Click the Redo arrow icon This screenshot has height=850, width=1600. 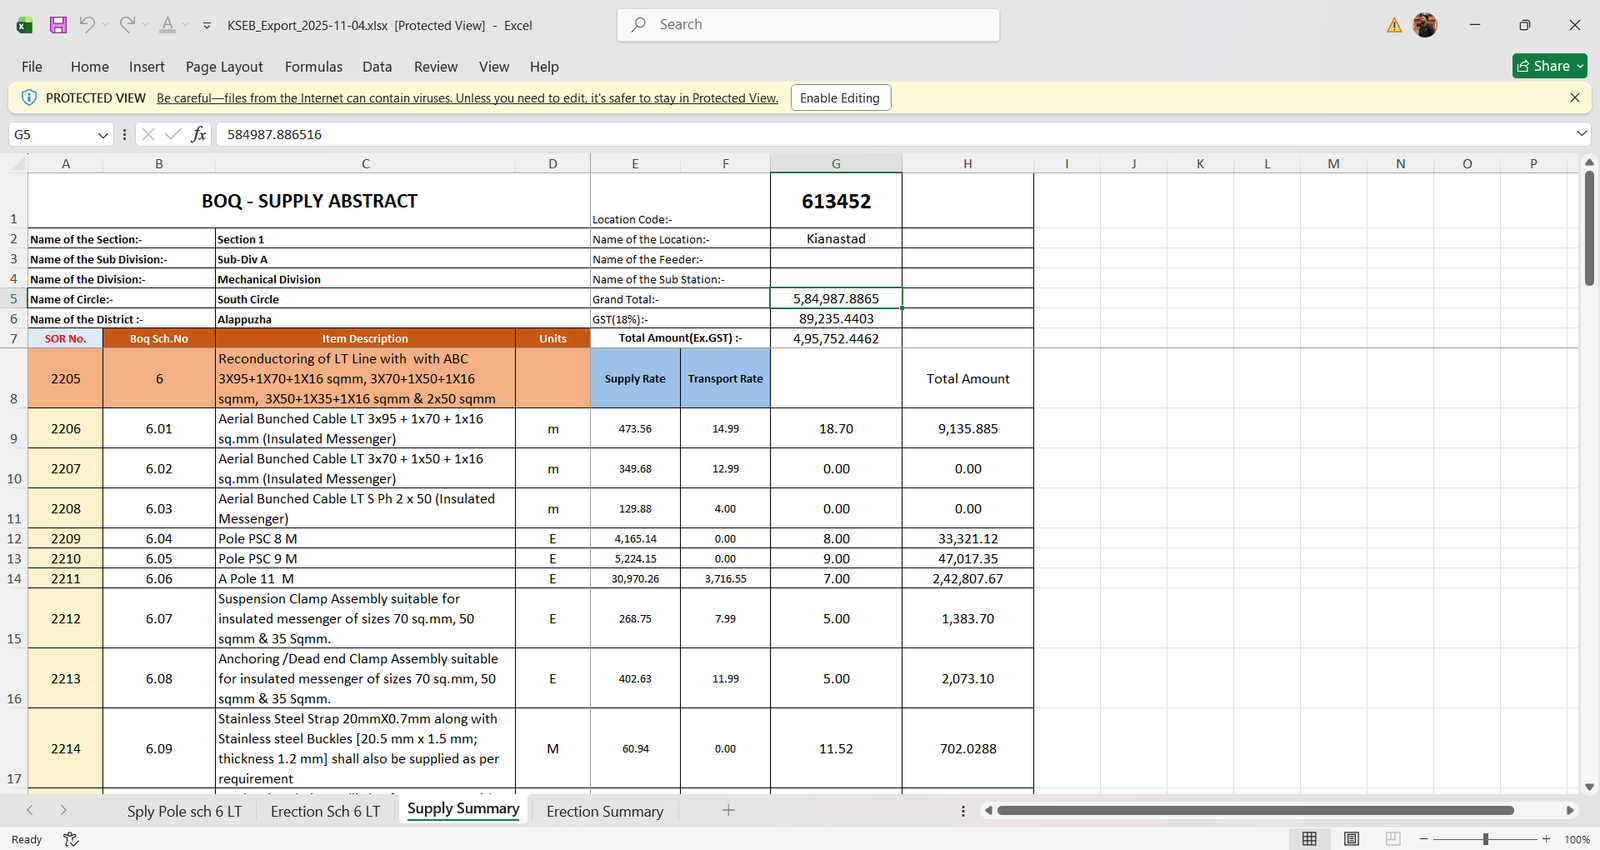coord(127,25)
